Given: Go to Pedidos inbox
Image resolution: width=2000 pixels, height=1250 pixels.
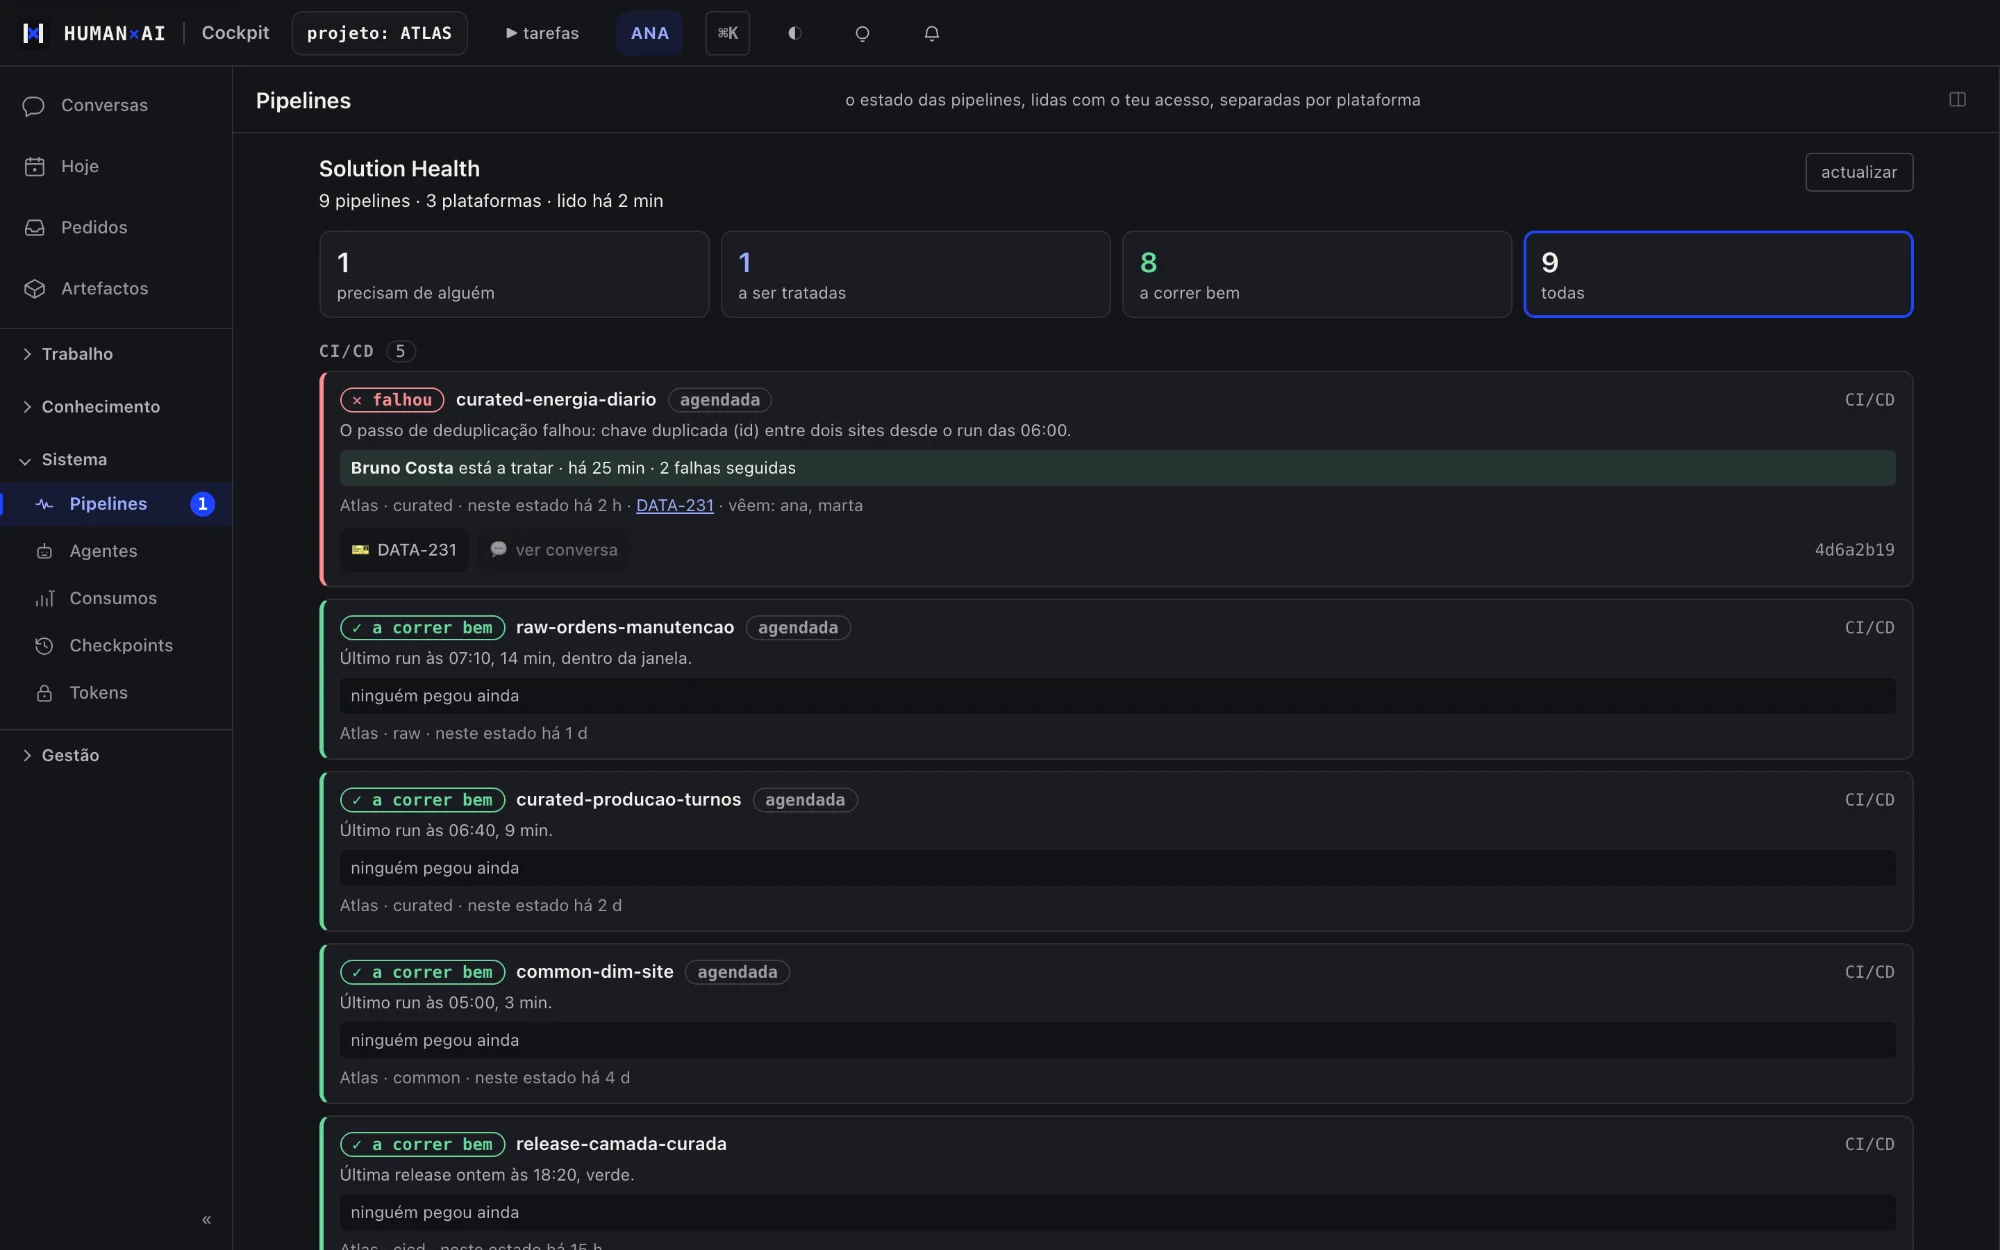Looking at the screenshot, I should click(x=116, y=227).
